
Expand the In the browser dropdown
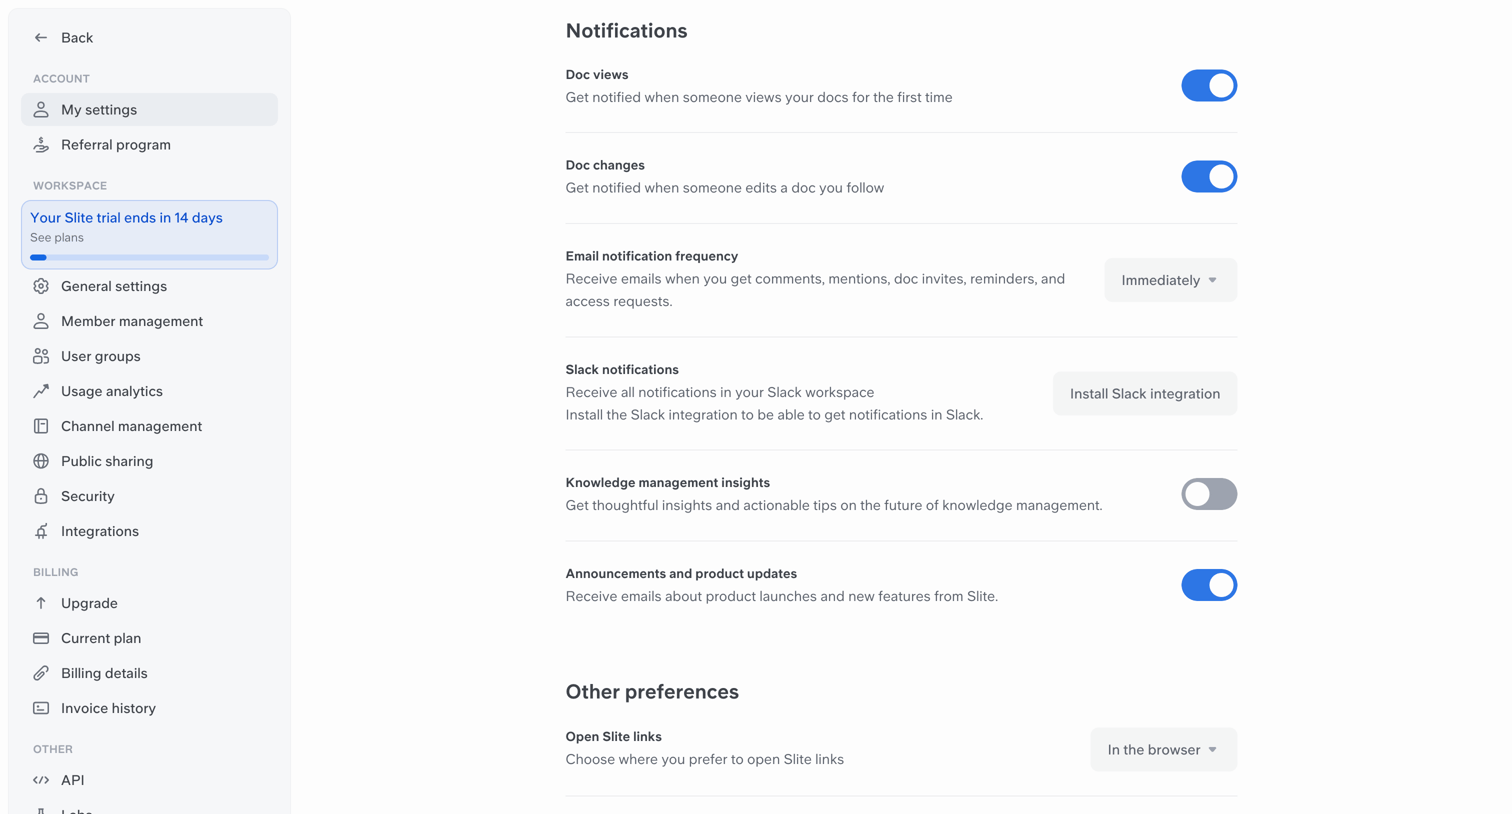1163,750
